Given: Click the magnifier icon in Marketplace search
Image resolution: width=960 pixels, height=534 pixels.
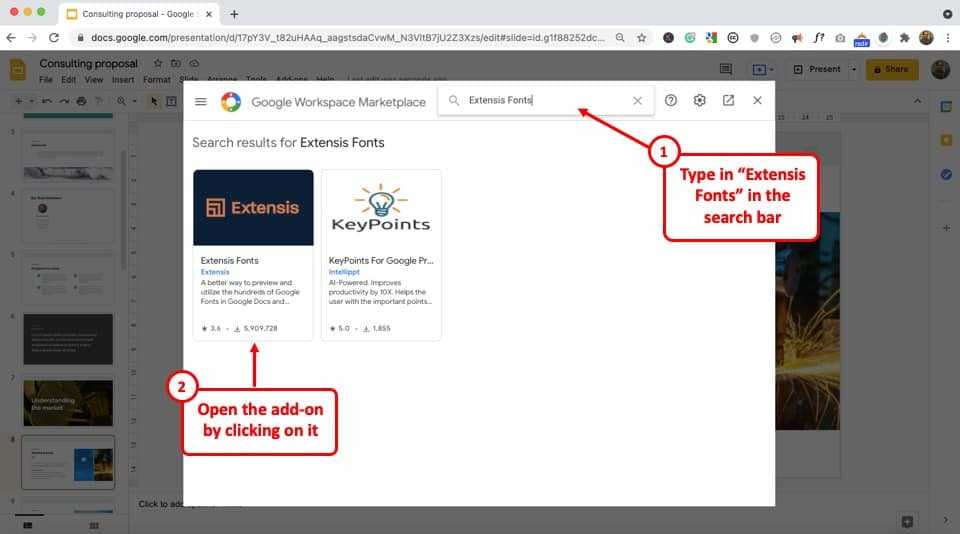Looking at the screenshot, I should pos(455,101).
